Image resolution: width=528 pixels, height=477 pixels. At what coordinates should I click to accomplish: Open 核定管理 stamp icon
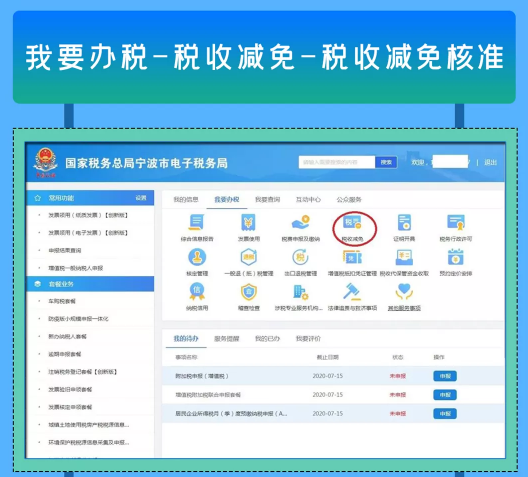pyautogui.click(x=197, y=257)
